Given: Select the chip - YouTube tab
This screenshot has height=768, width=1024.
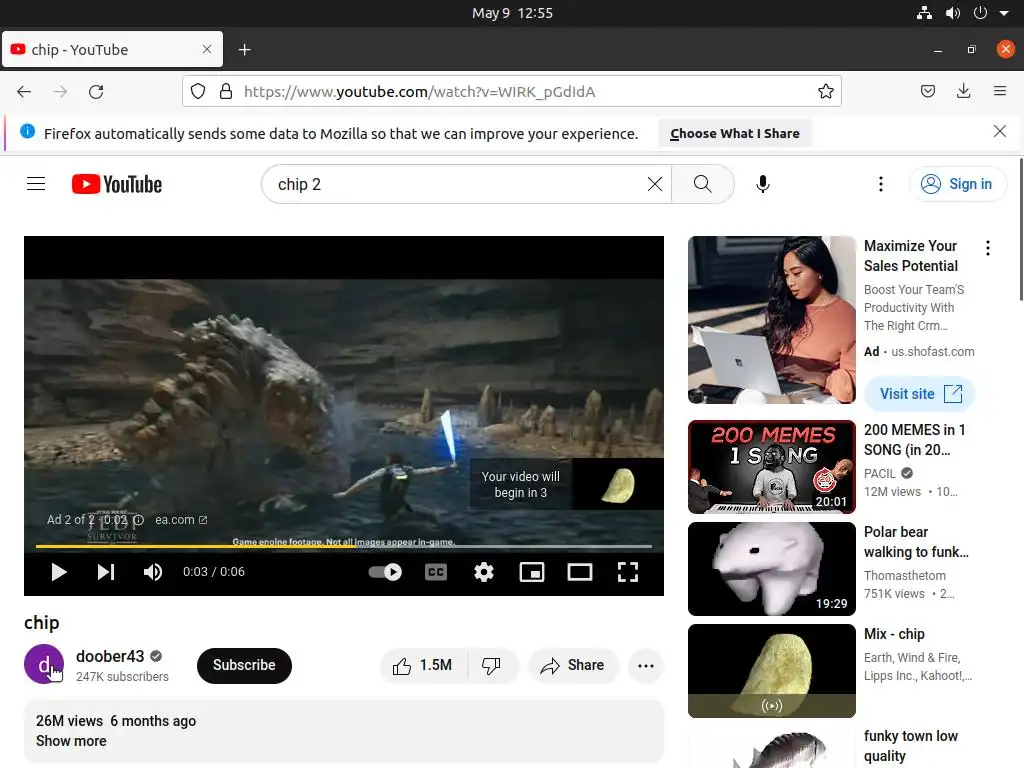Looking at the screenshot, I should [112, 50].
